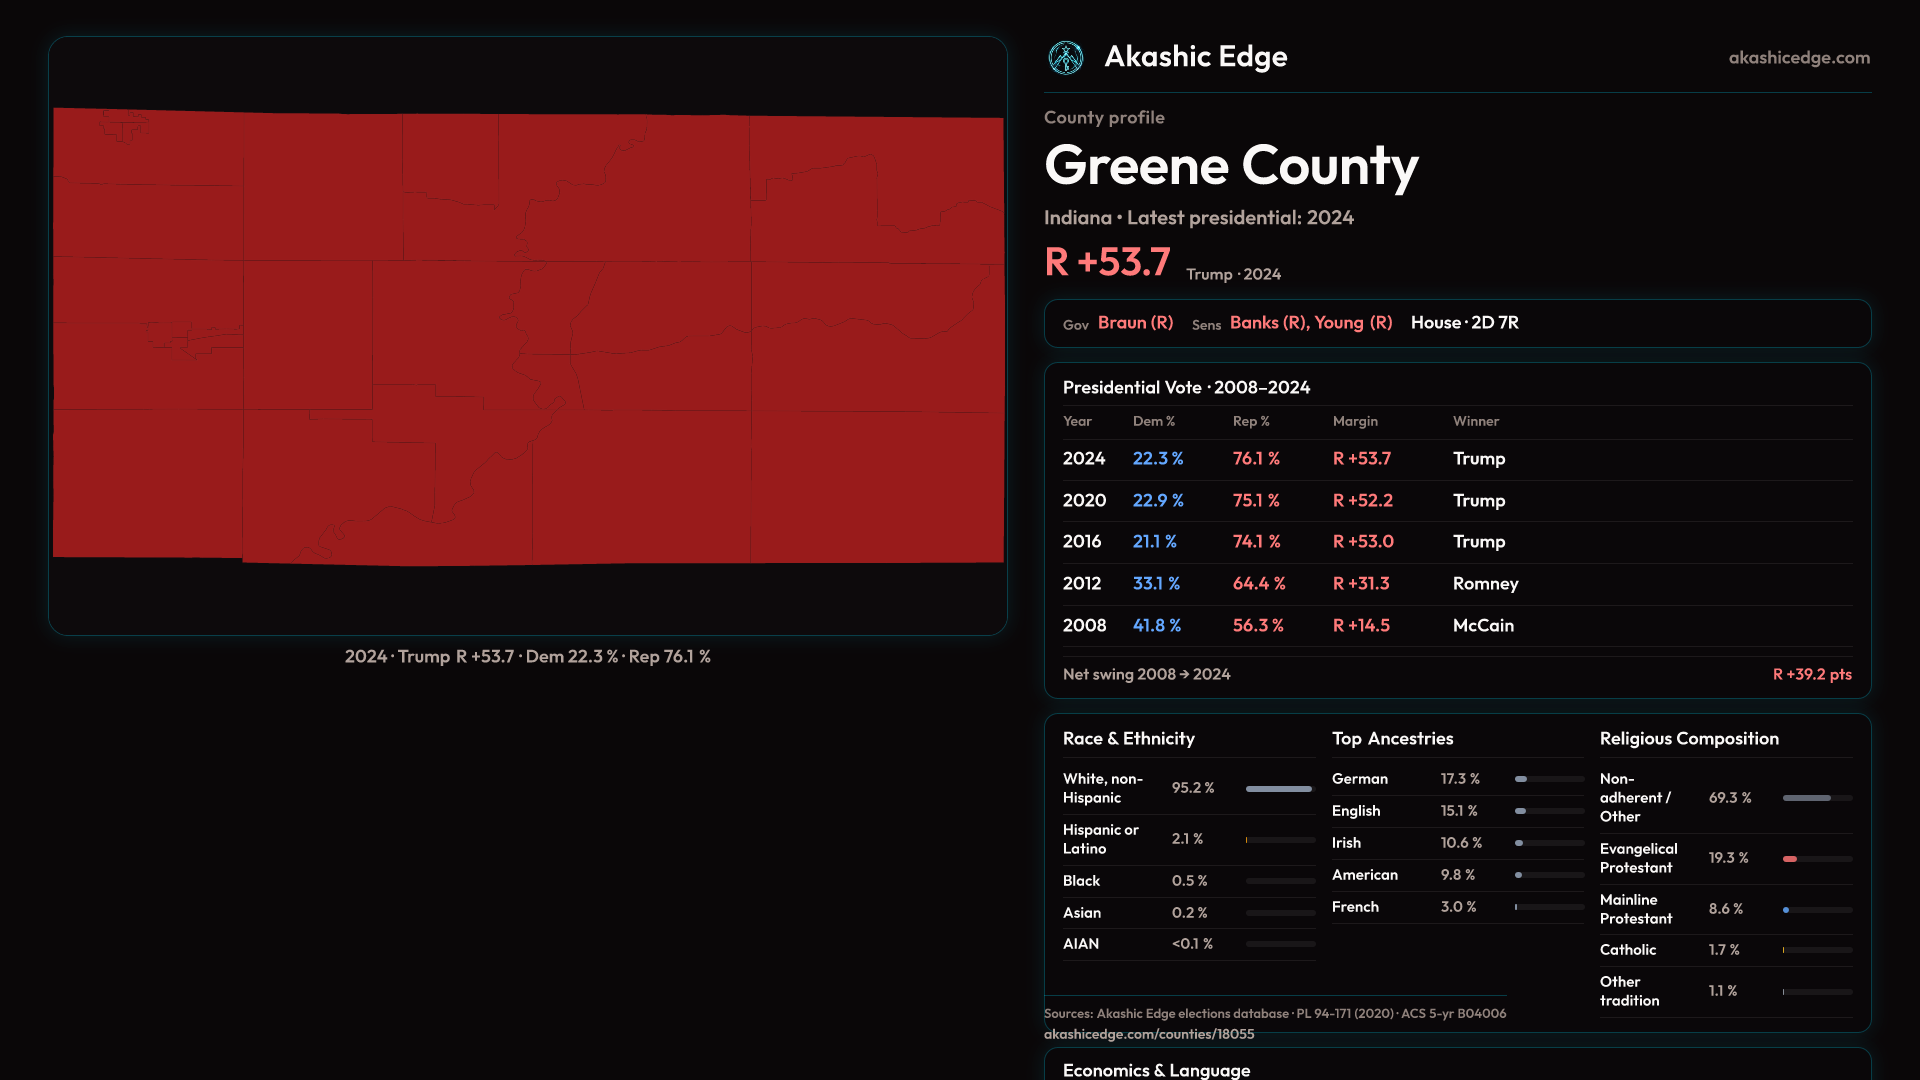The height and width of the screenshot is (1080, 1920).
Task: Open the Economics & Language section
Action: coord(1156,1070)
